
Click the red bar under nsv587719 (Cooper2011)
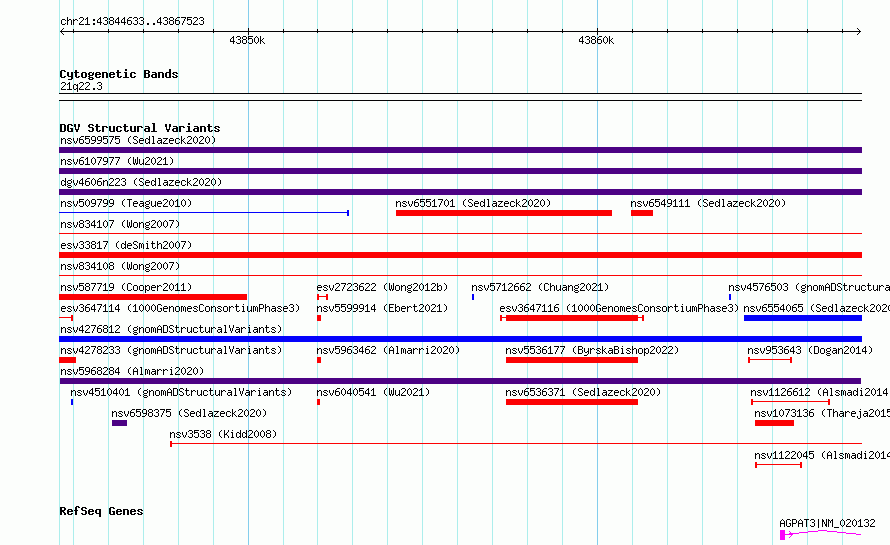153,297
